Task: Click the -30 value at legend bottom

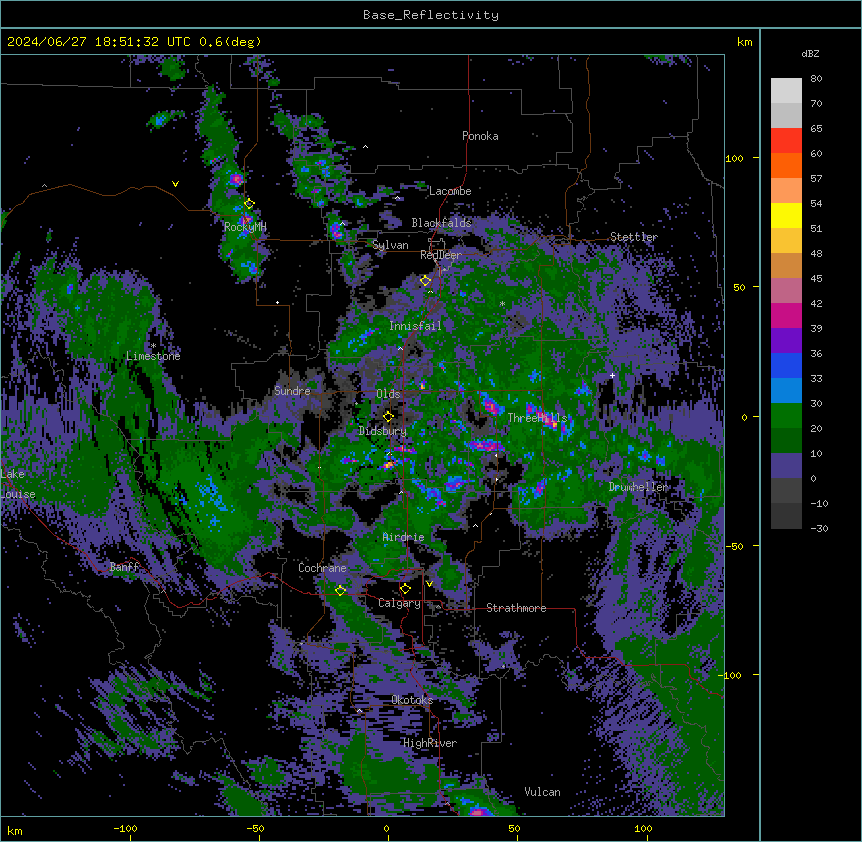Action: pyautogui.click(x=819, y=528)
